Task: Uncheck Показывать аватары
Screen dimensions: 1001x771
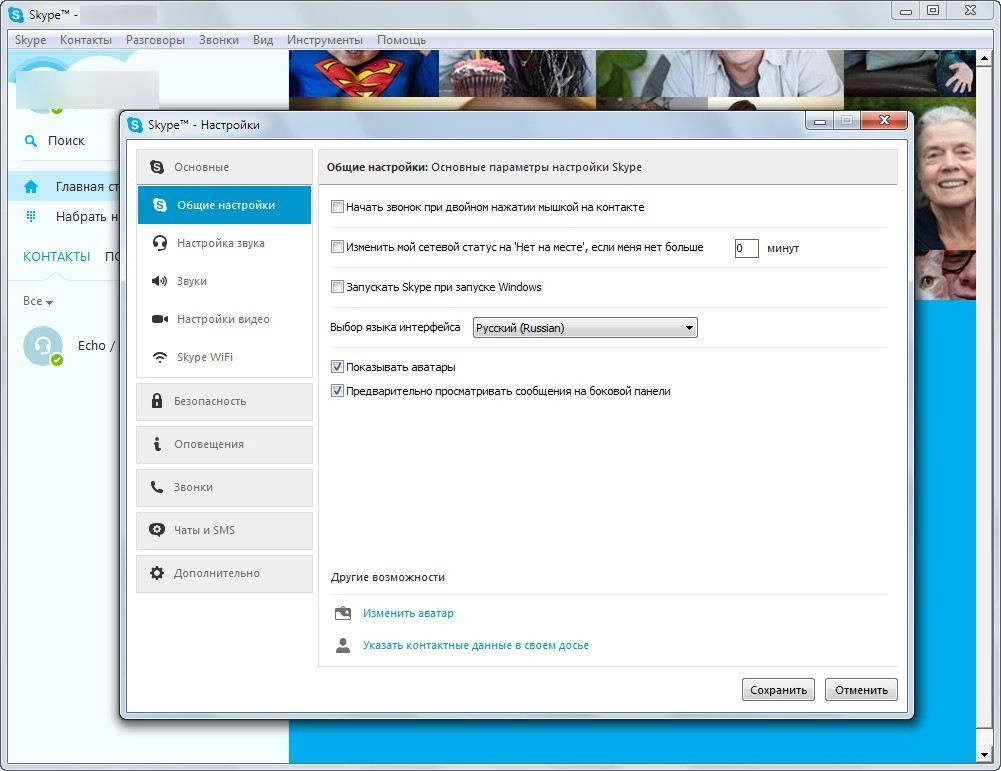Action: pos(337,367)
